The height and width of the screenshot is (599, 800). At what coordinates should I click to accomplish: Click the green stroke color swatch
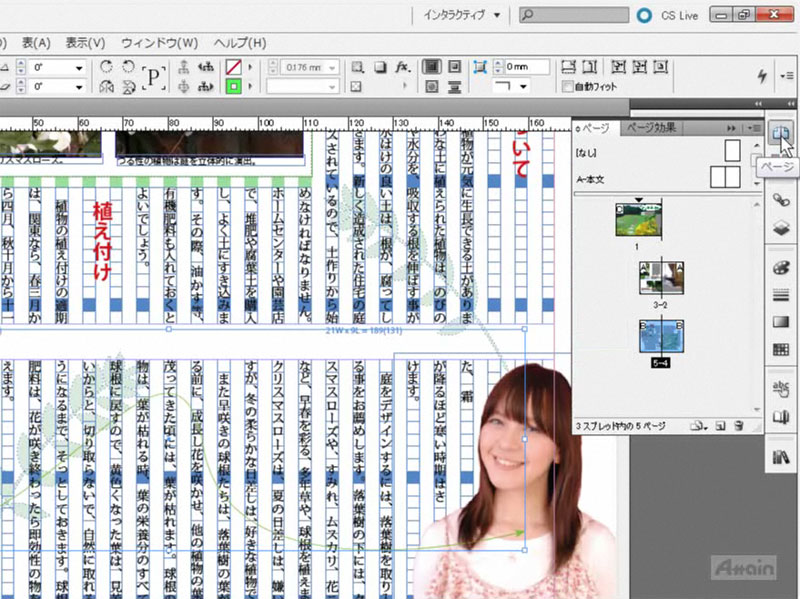(234, 87)
